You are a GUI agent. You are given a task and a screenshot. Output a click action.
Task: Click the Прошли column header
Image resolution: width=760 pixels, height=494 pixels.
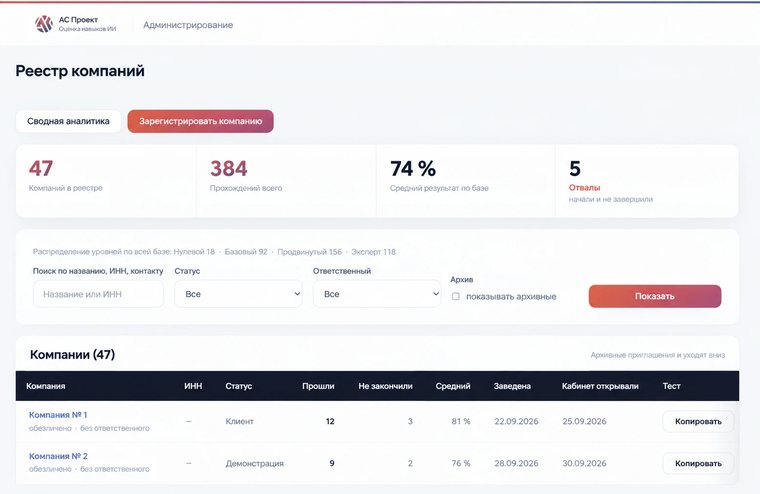coord(318,386)
